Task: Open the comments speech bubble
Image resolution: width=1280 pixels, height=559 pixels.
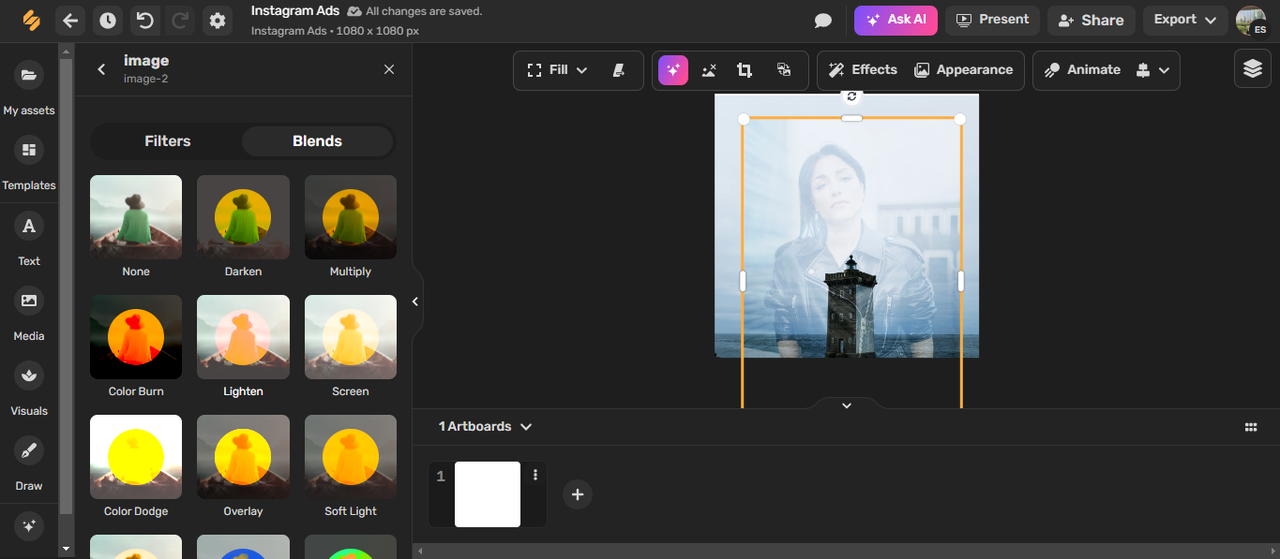Action: (x=823, y=20)
